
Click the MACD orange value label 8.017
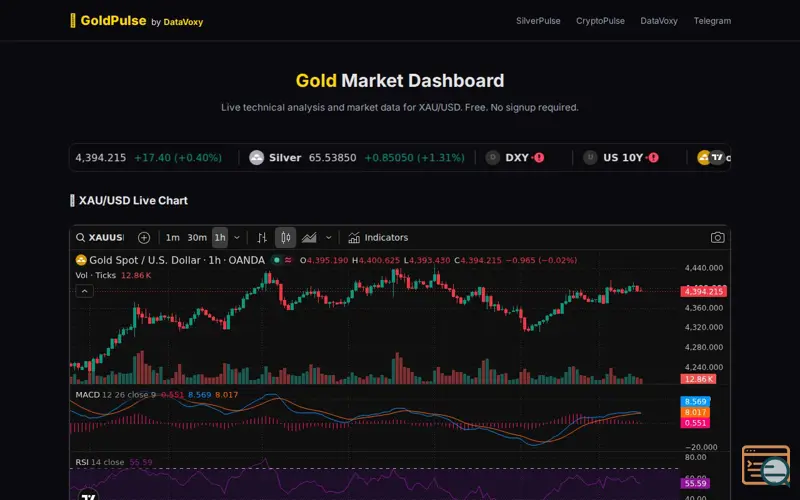click(x=695, y=412)
